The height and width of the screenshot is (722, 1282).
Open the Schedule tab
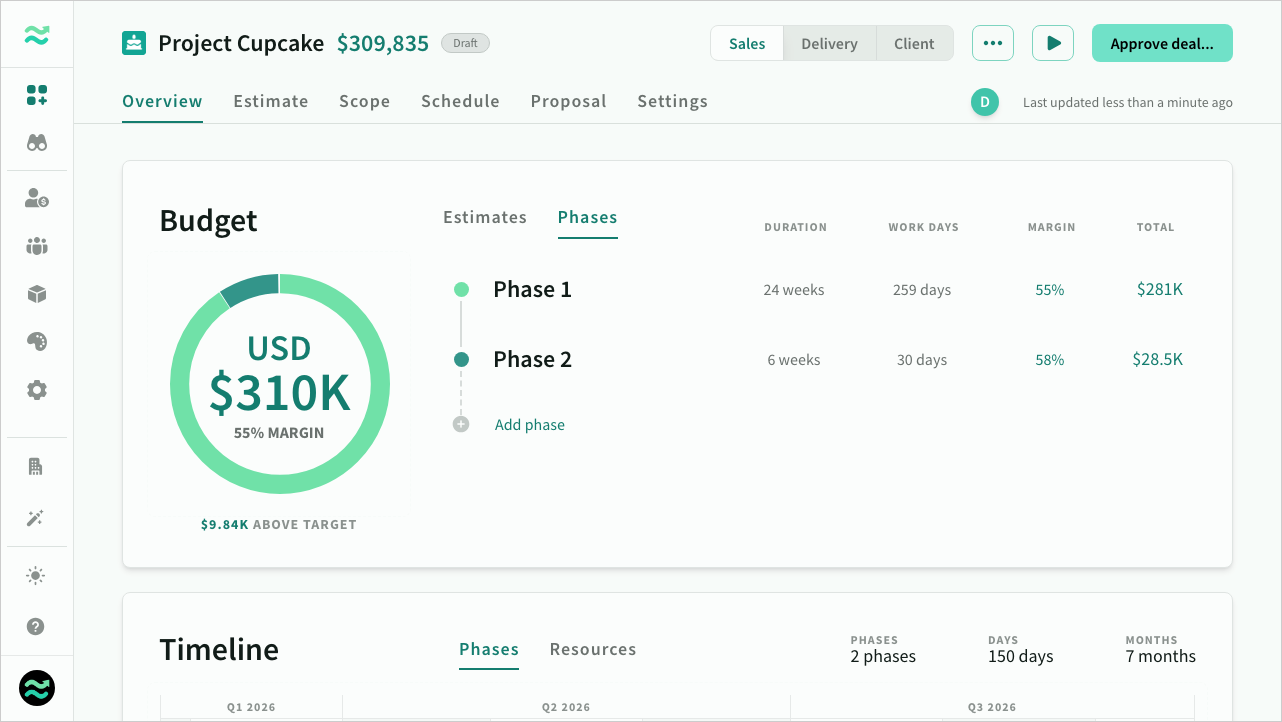pos(460,101)
